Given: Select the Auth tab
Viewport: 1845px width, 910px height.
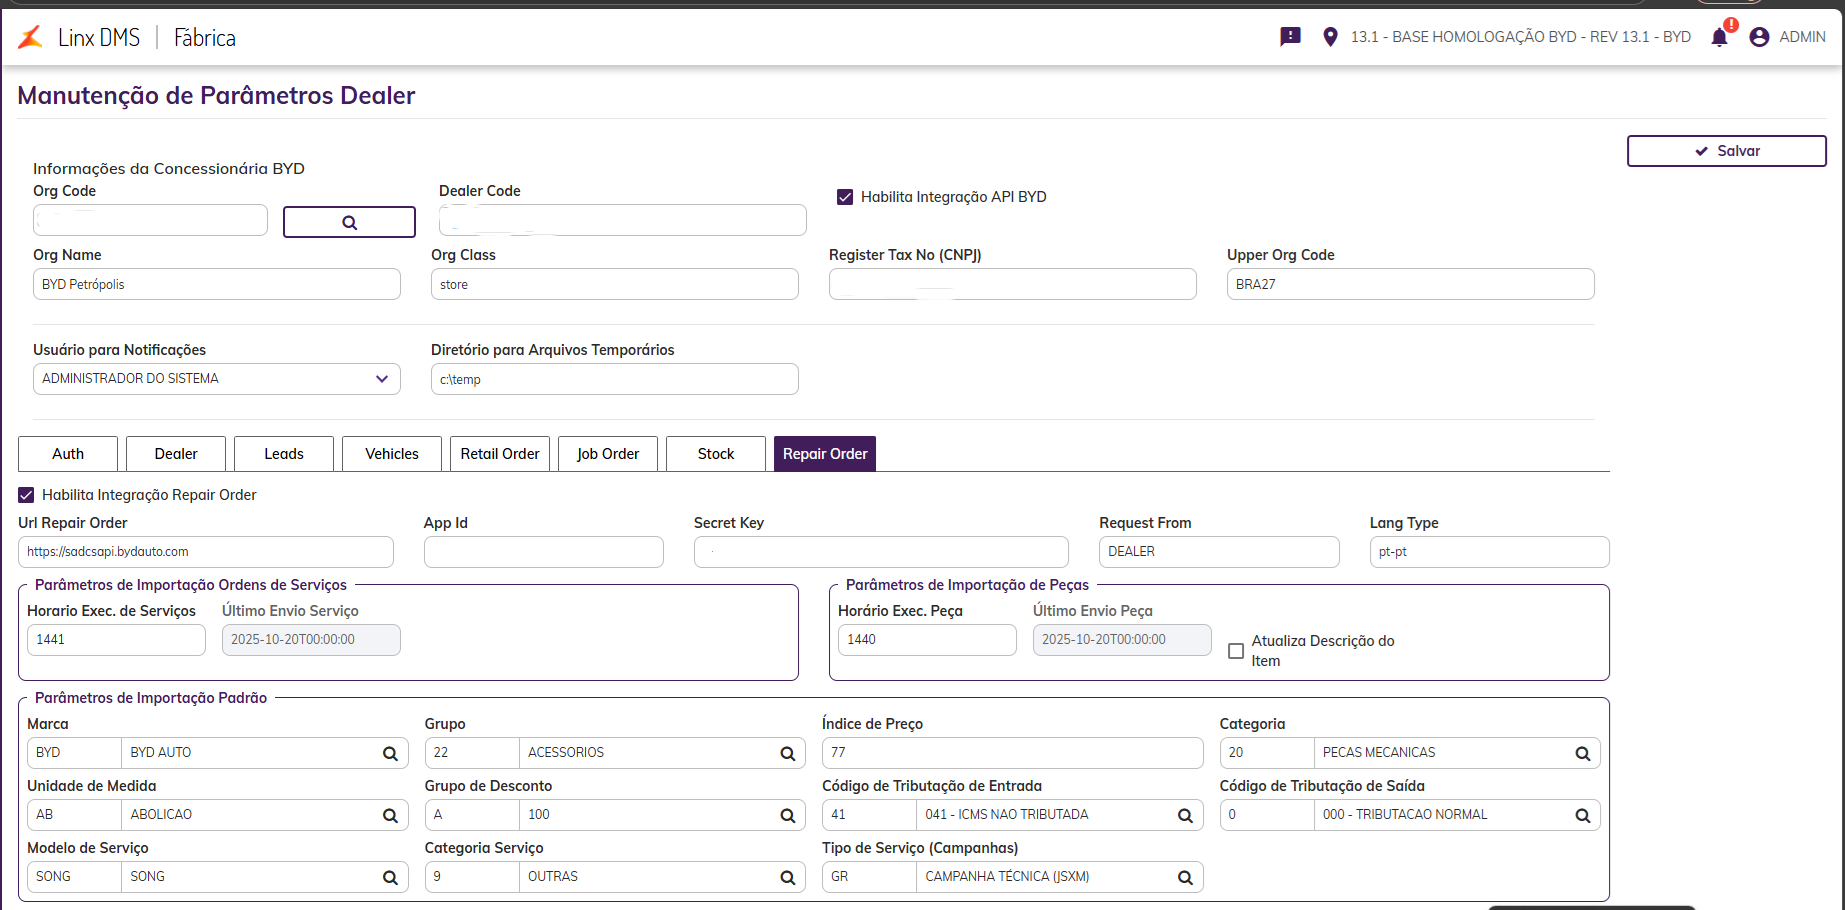Looking at the screenshot, I should coord(68,454).
